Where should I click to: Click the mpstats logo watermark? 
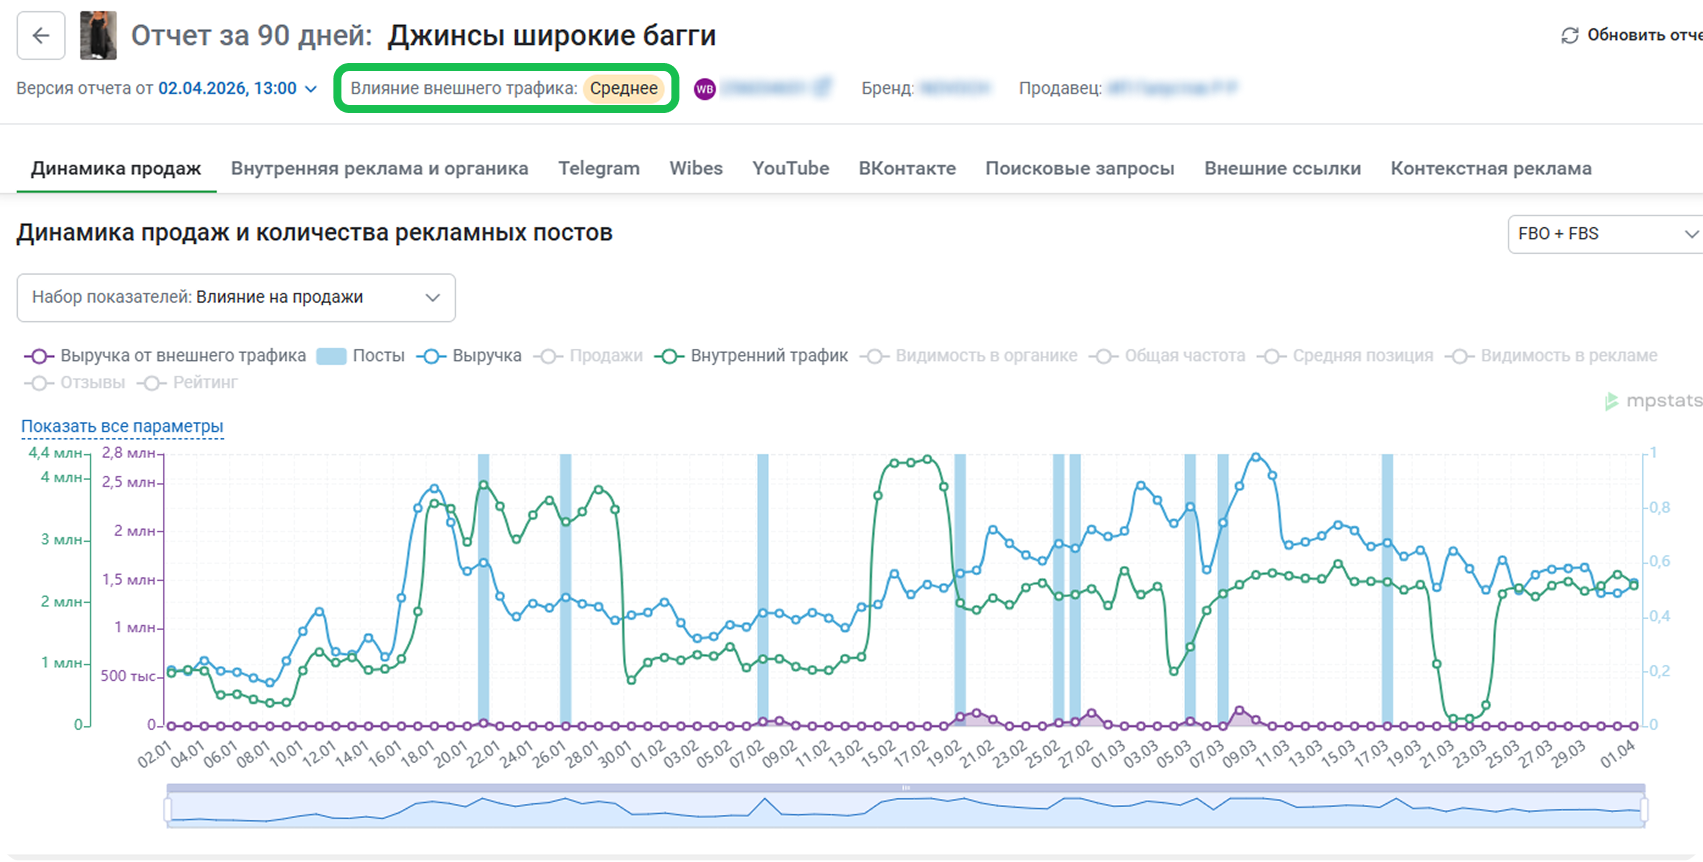point(1652,401)
